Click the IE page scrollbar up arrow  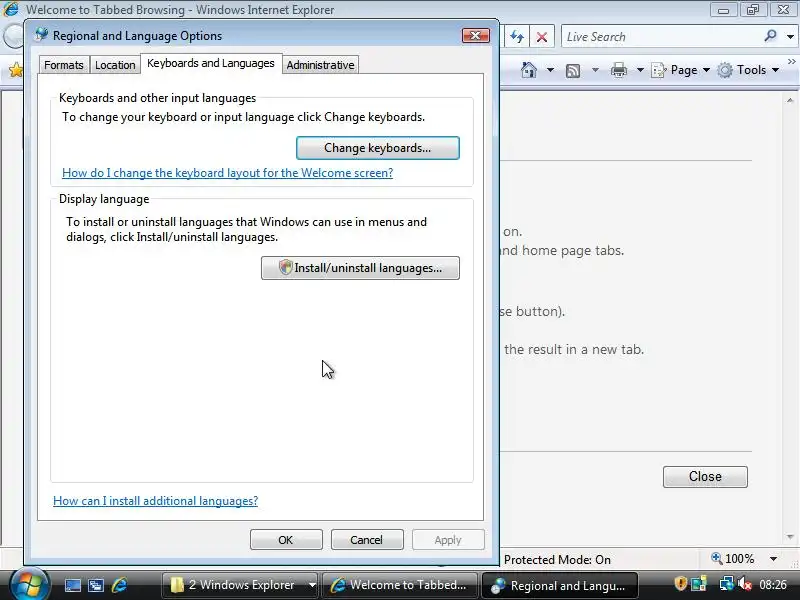click(x=790, y=100)
